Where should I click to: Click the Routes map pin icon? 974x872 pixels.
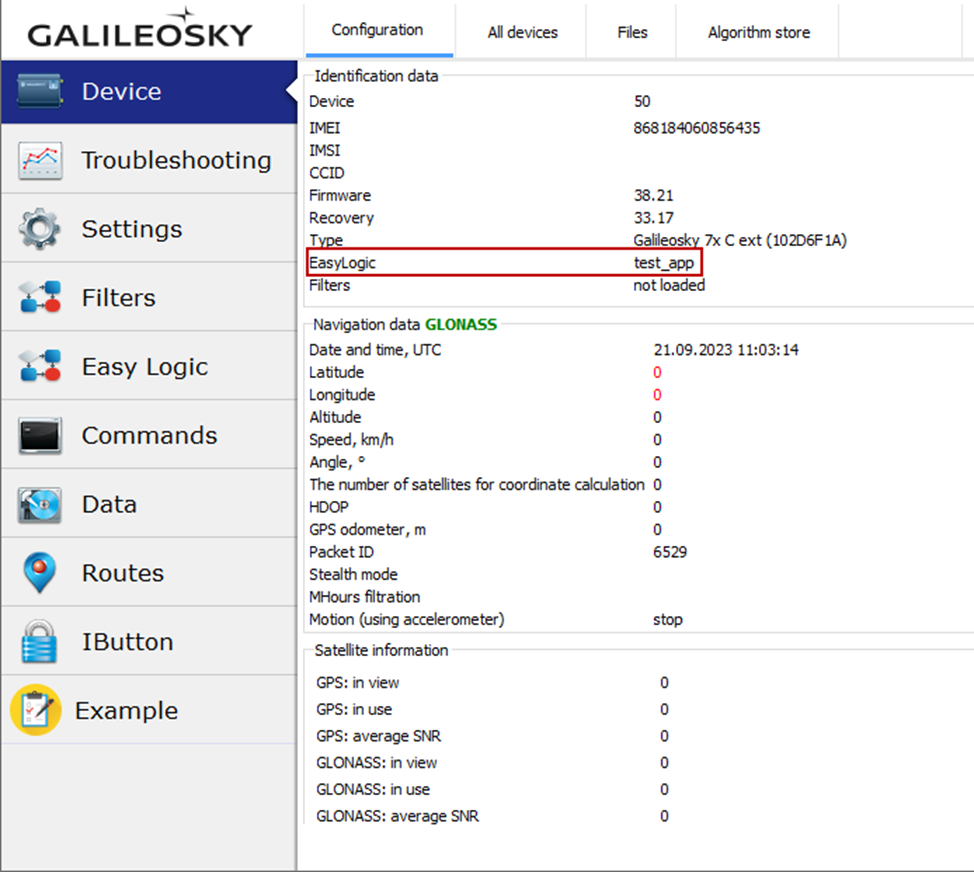pos(40,574)
